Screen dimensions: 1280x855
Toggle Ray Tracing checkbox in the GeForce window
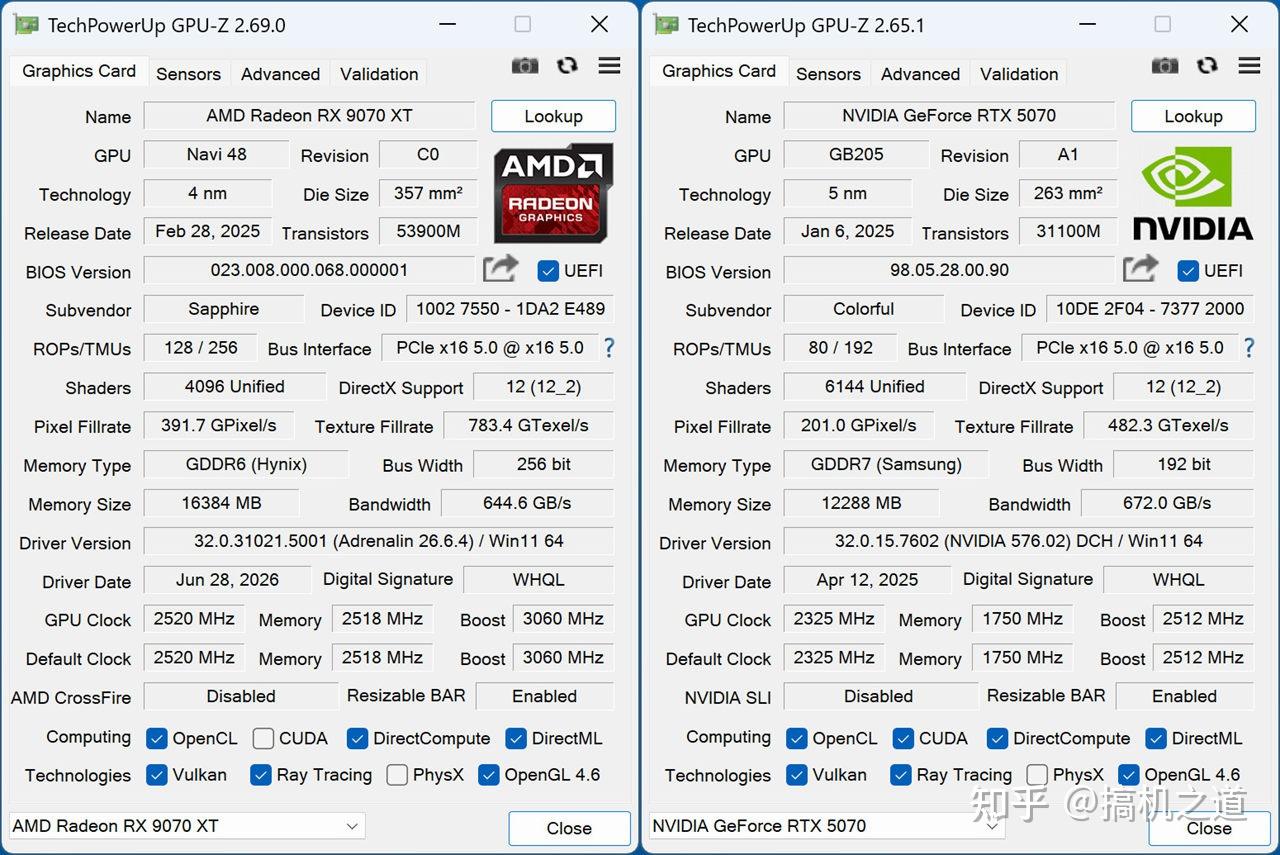tap(900, 775)
